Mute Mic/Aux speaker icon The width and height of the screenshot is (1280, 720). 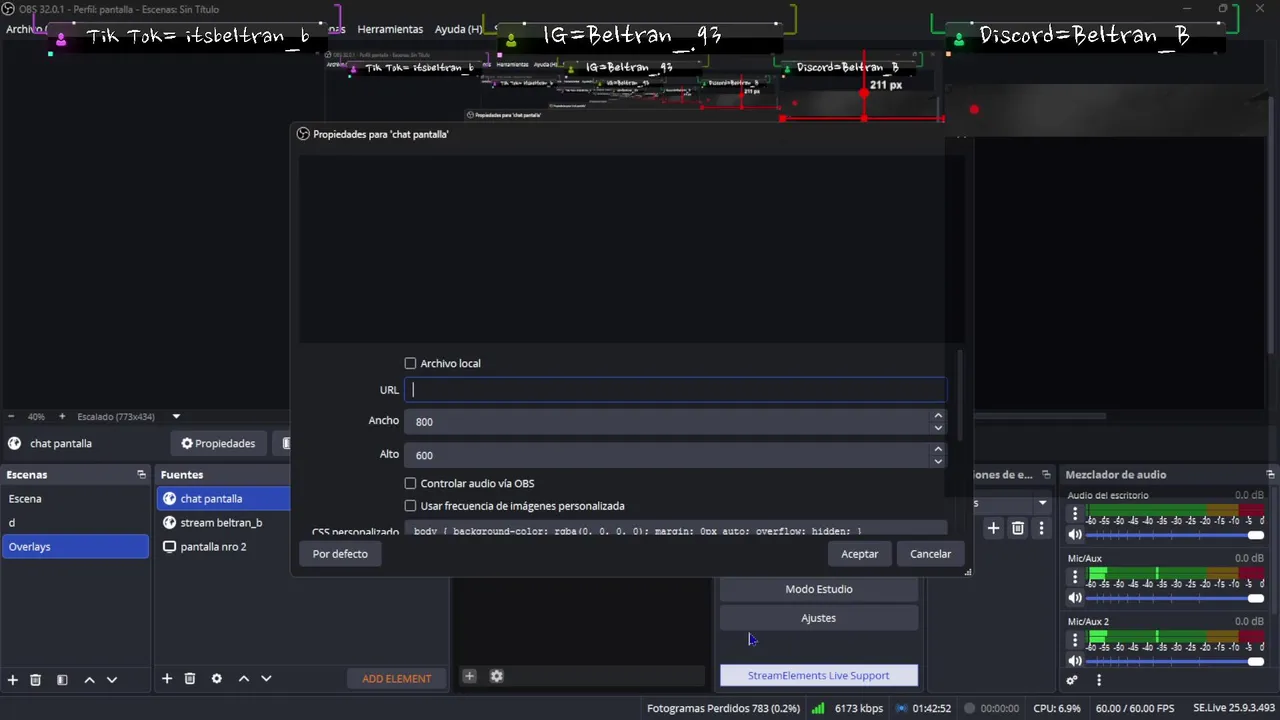pos(1075,598)
